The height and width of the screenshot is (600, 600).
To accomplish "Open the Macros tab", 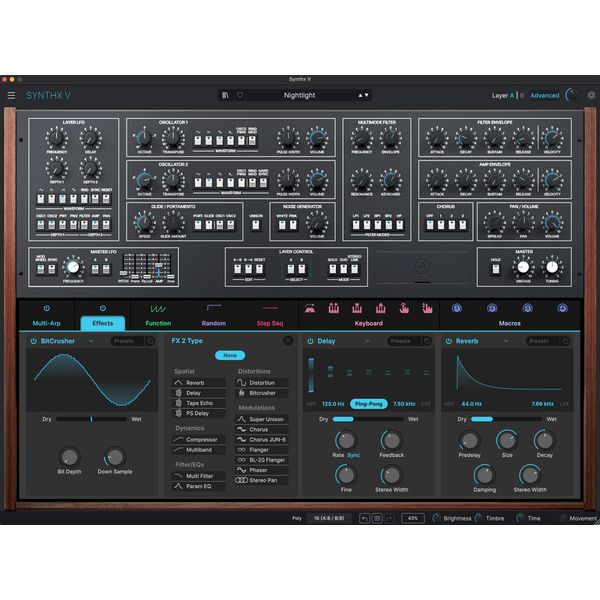I will point(509,323).
